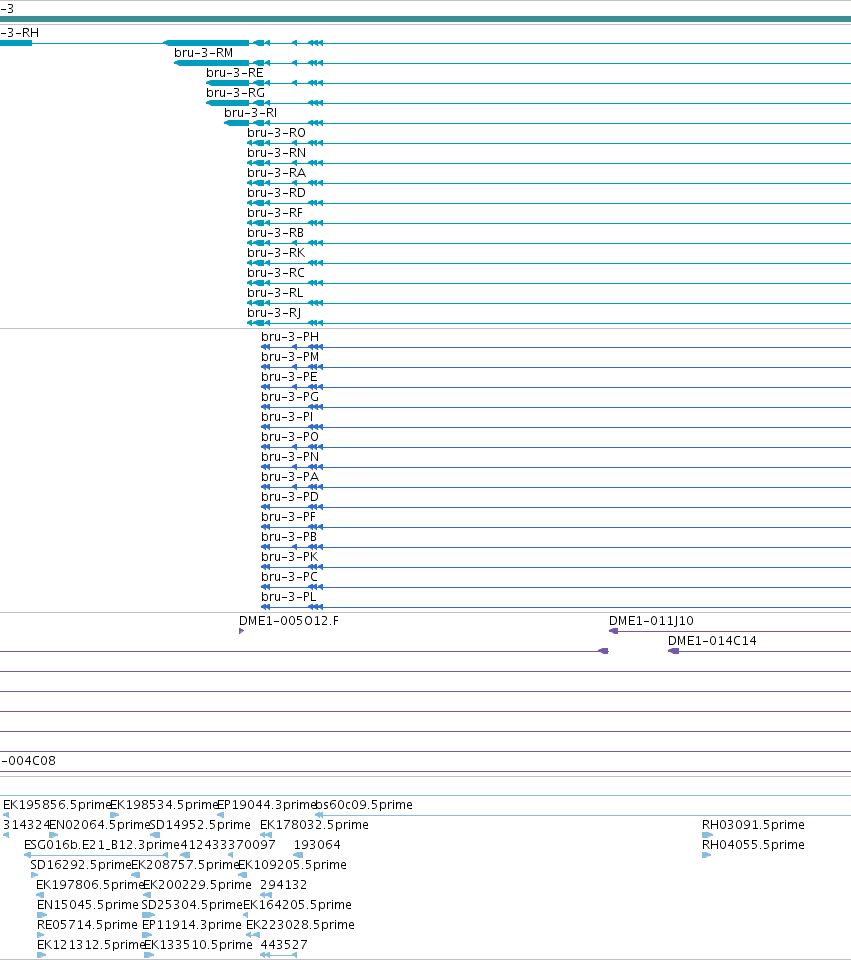
Task: Click the bru-3-RF transcript label
Action: coord(275,212)
